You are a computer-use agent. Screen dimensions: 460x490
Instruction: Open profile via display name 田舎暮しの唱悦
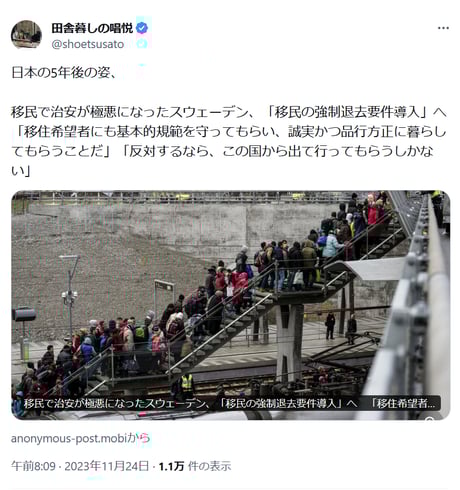point(92,28)
